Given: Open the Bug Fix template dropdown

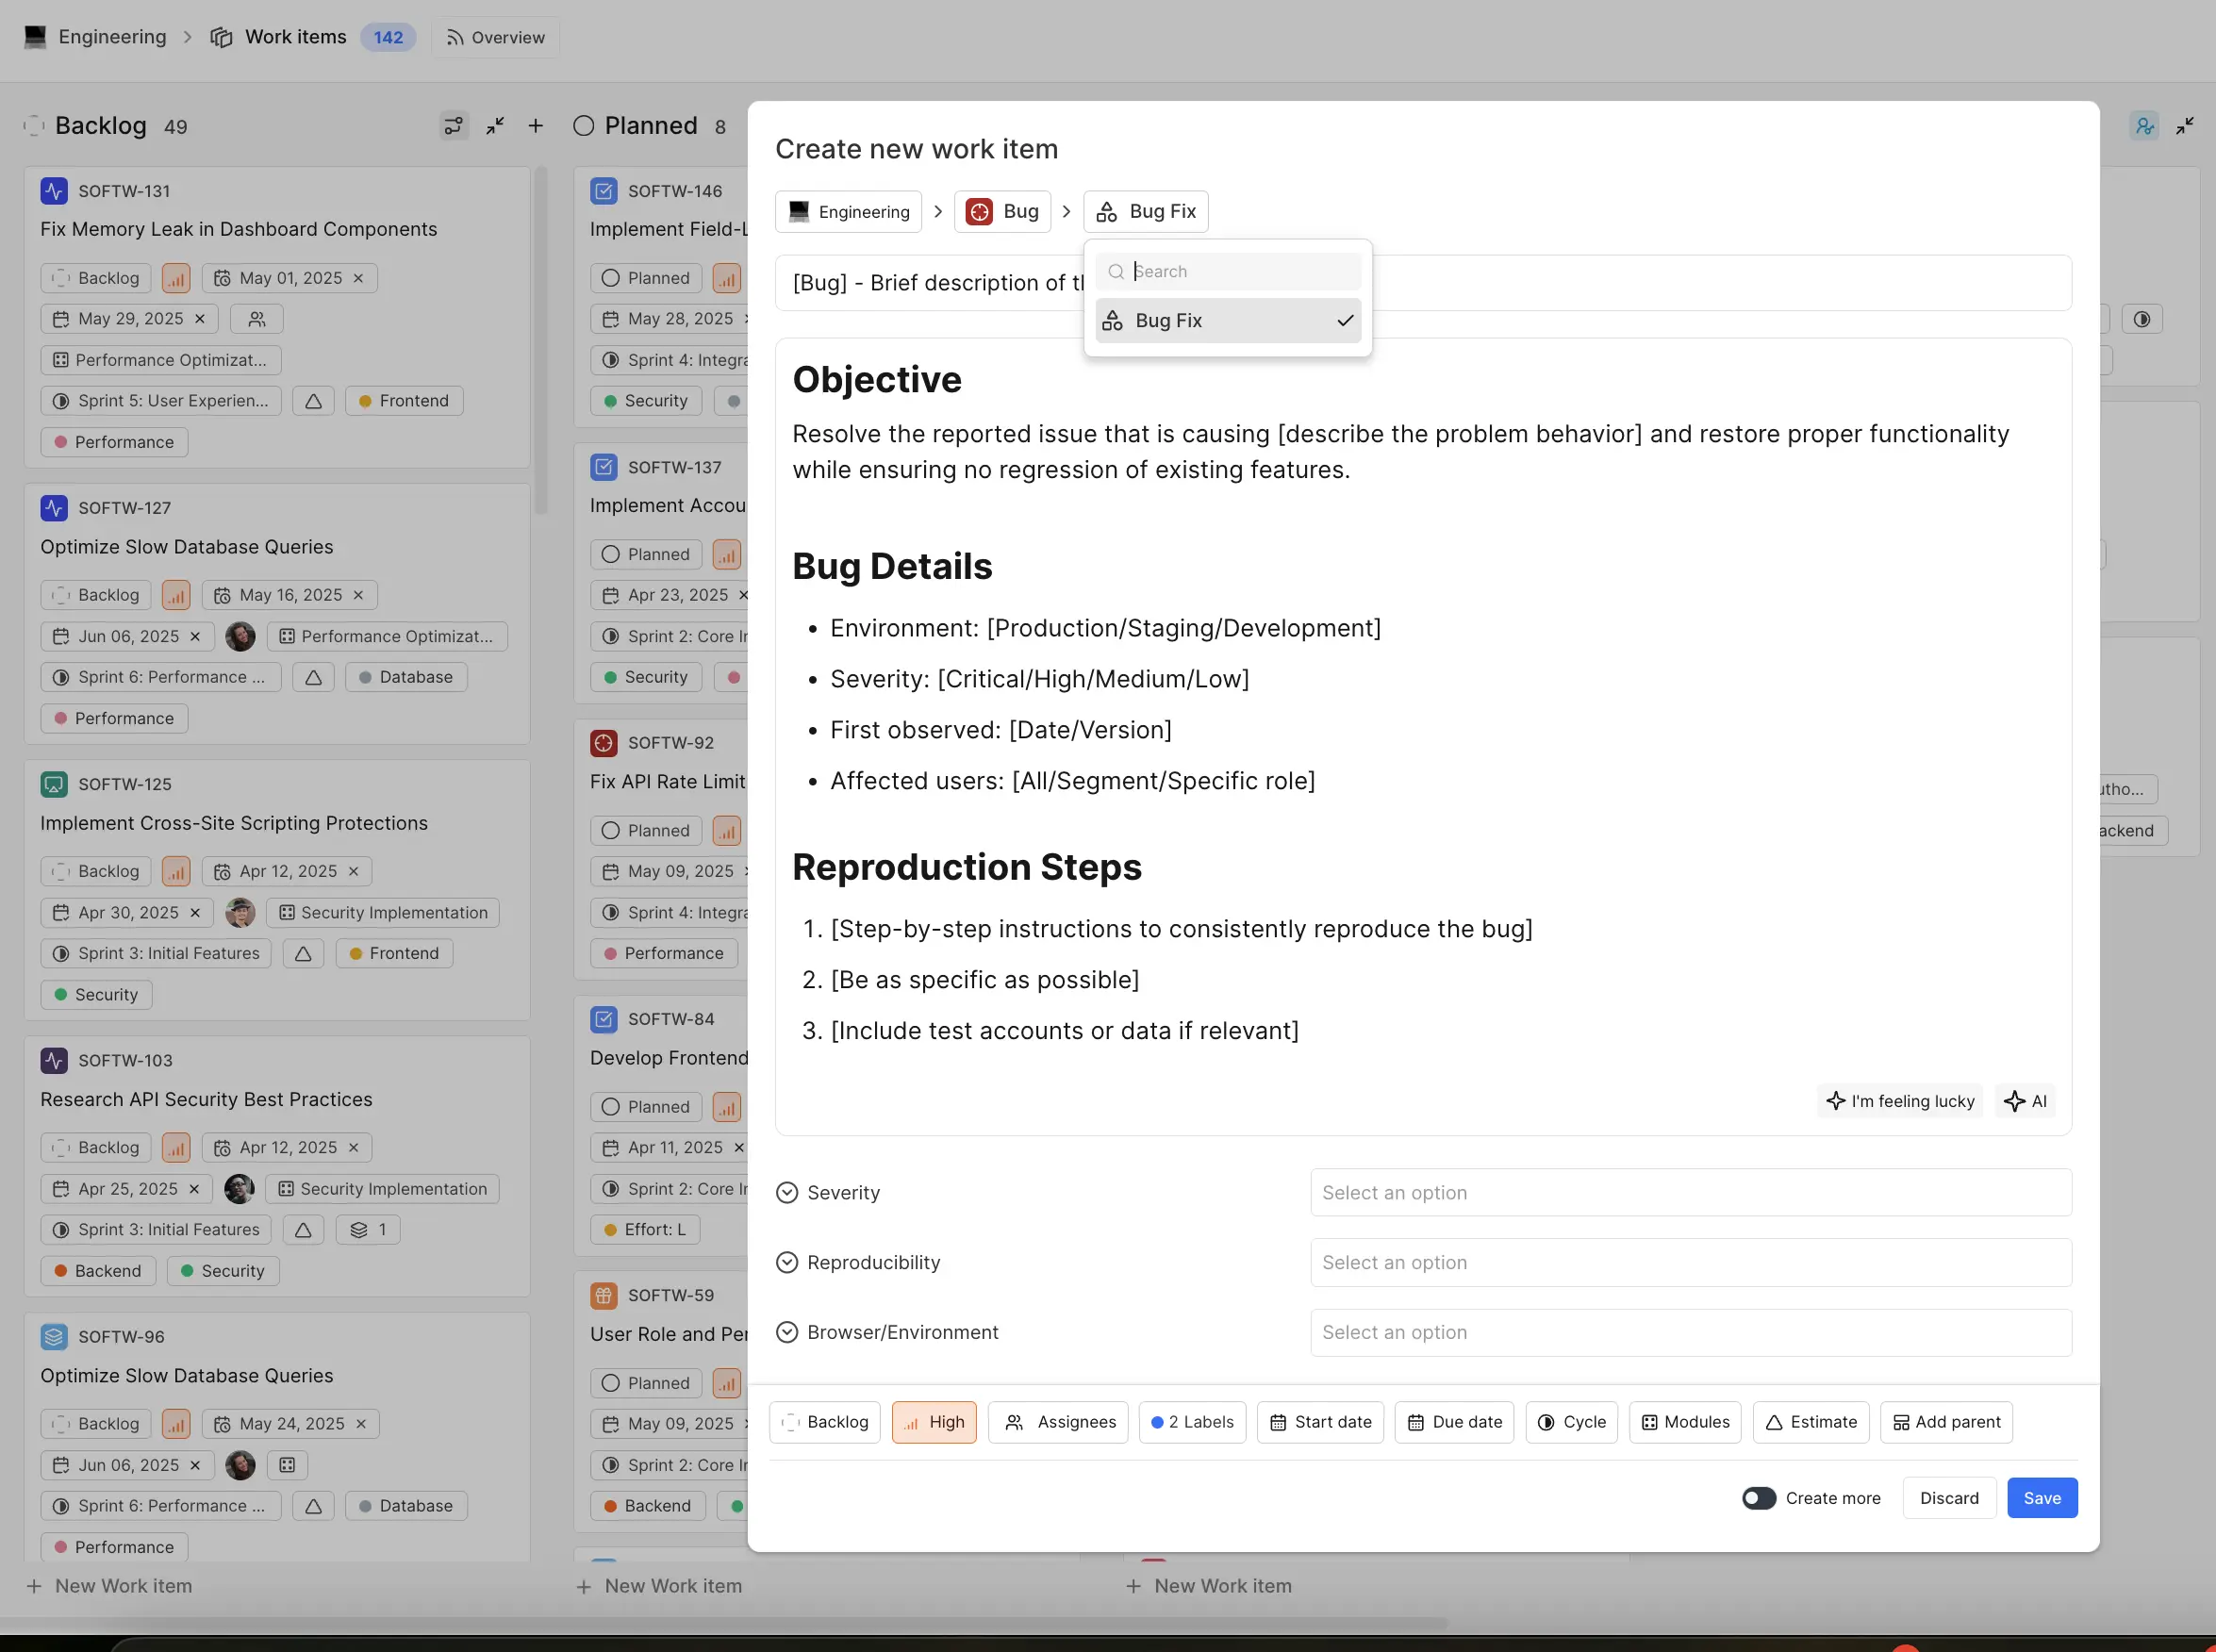Looking at the screenshot, I should click(x=1145, y=211).
